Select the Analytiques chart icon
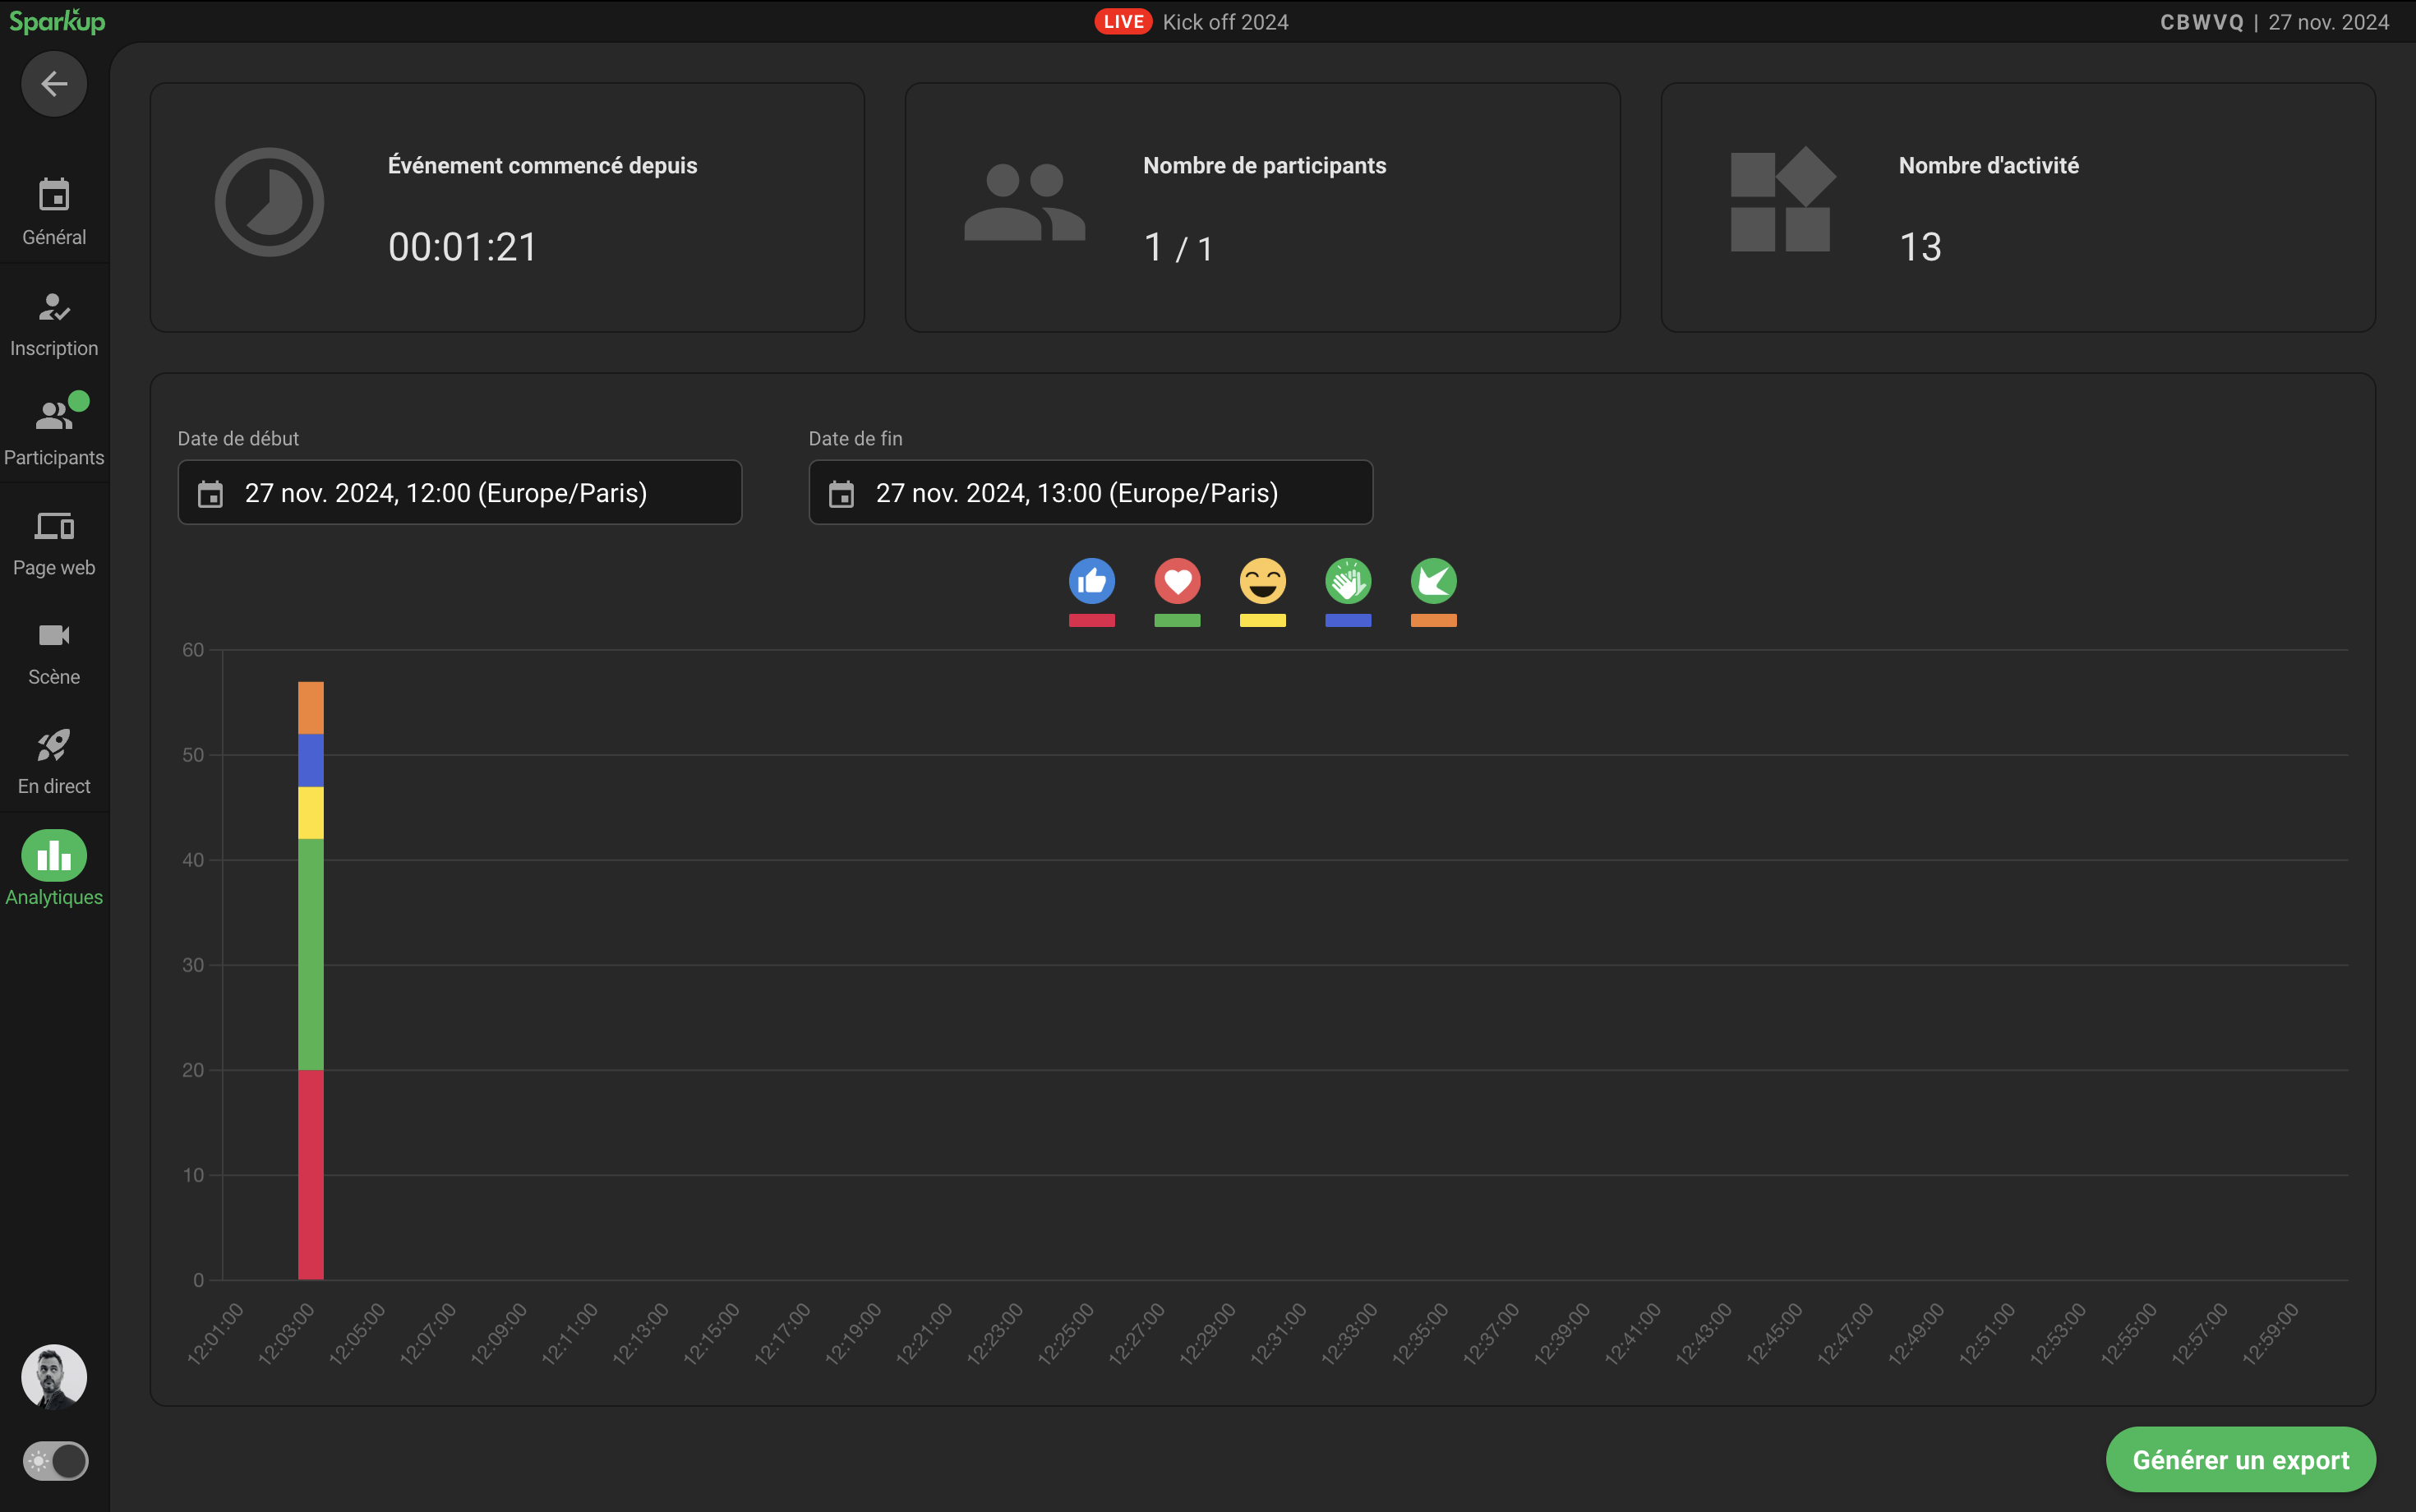This screenshot has height=1512, width=2416. point(54,856)
